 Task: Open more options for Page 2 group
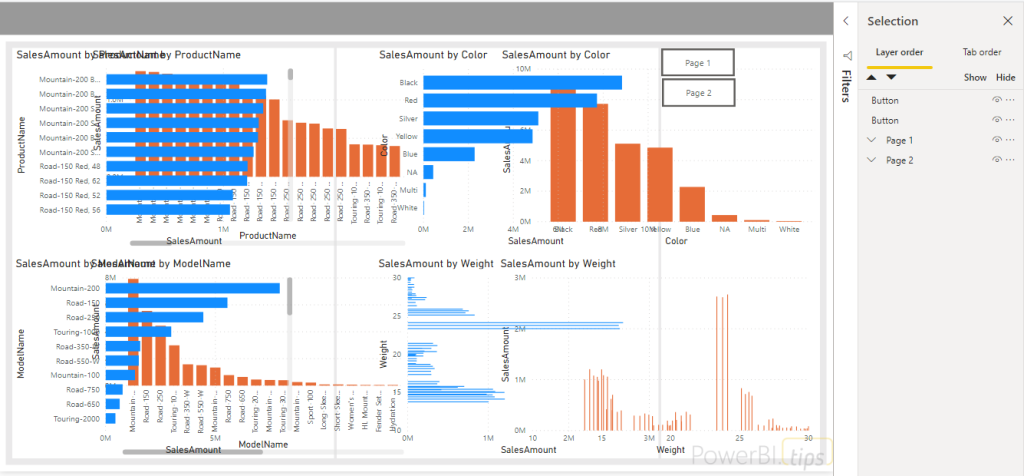(x=1010, y=160)
